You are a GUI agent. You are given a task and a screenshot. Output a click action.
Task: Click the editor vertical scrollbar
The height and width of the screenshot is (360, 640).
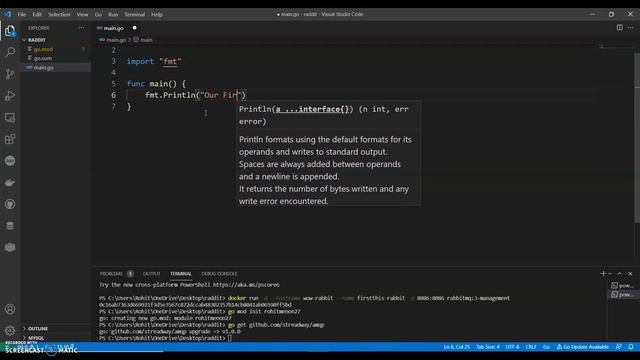637,139
